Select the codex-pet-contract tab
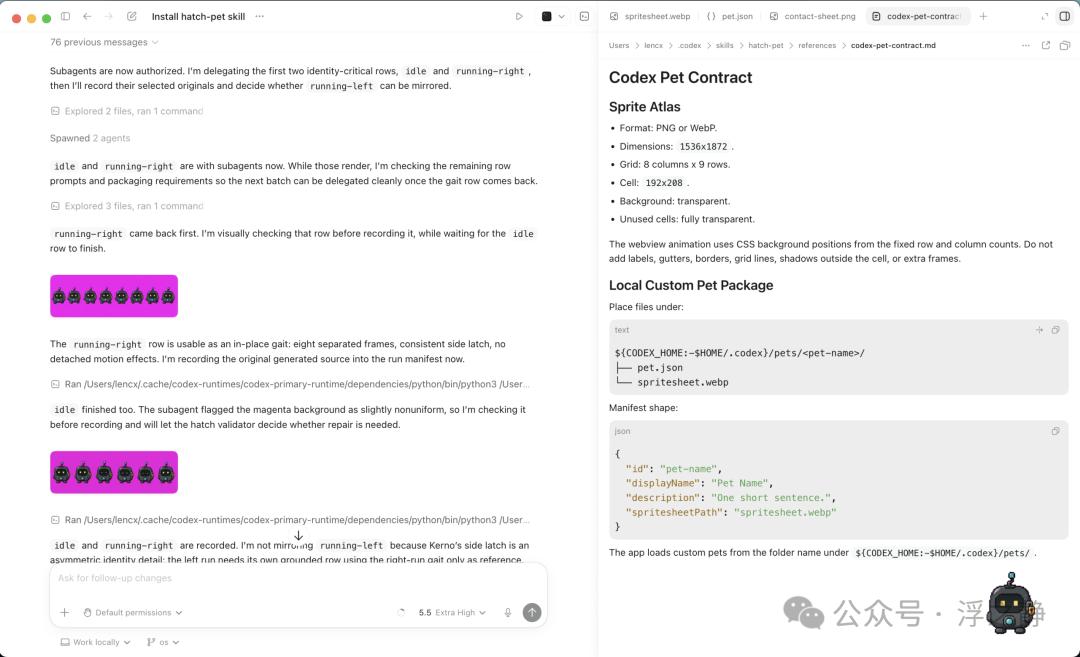Screen dimensions: 1080x657 [x=918, y=17]
